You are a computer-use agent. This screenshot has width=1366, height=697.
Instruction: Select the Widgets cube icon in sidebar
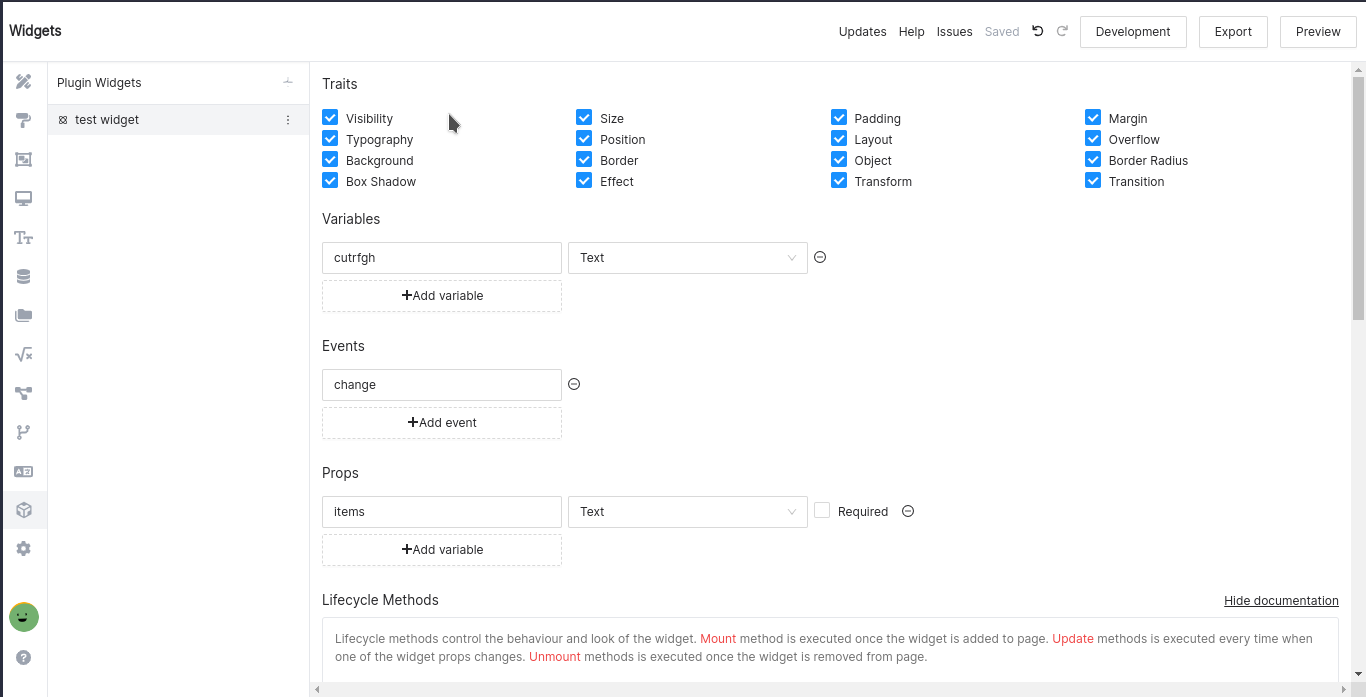click(24, 510)
